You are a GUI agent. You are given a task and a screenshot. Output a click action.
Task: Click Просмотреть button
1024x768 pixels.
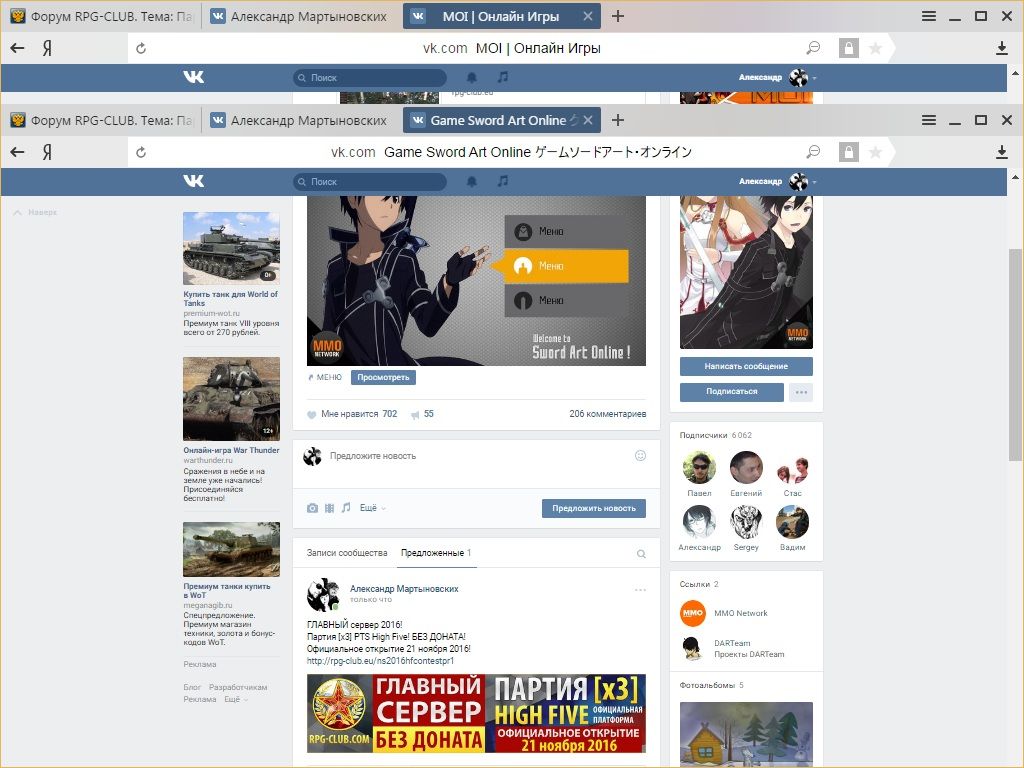point(383,377)
